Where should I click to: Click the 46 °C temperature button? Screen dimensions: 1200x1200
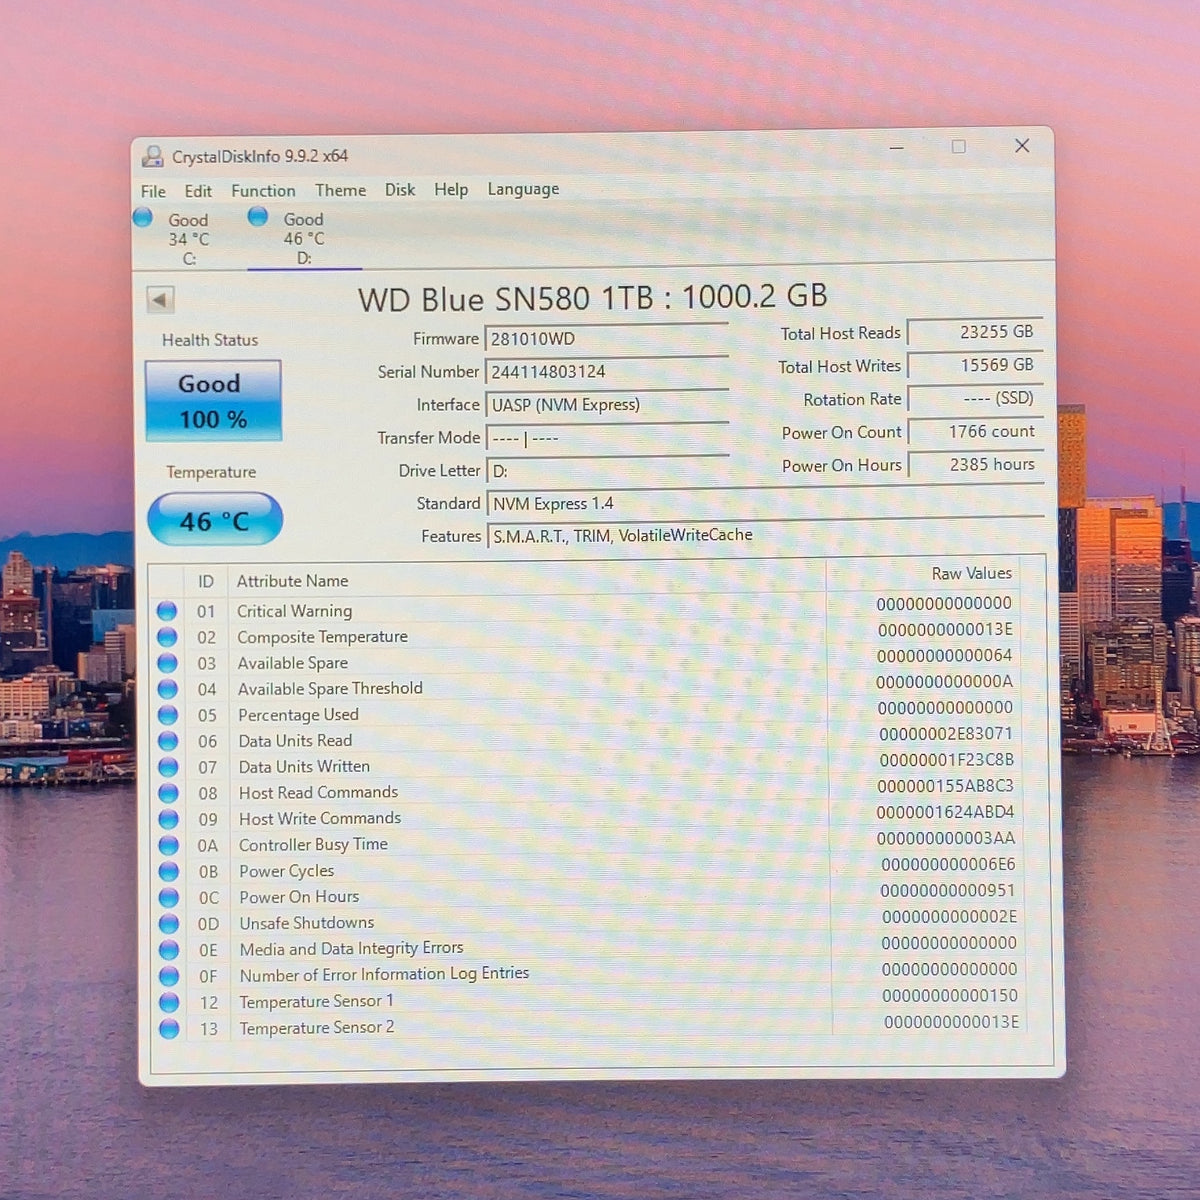point(215,520)
